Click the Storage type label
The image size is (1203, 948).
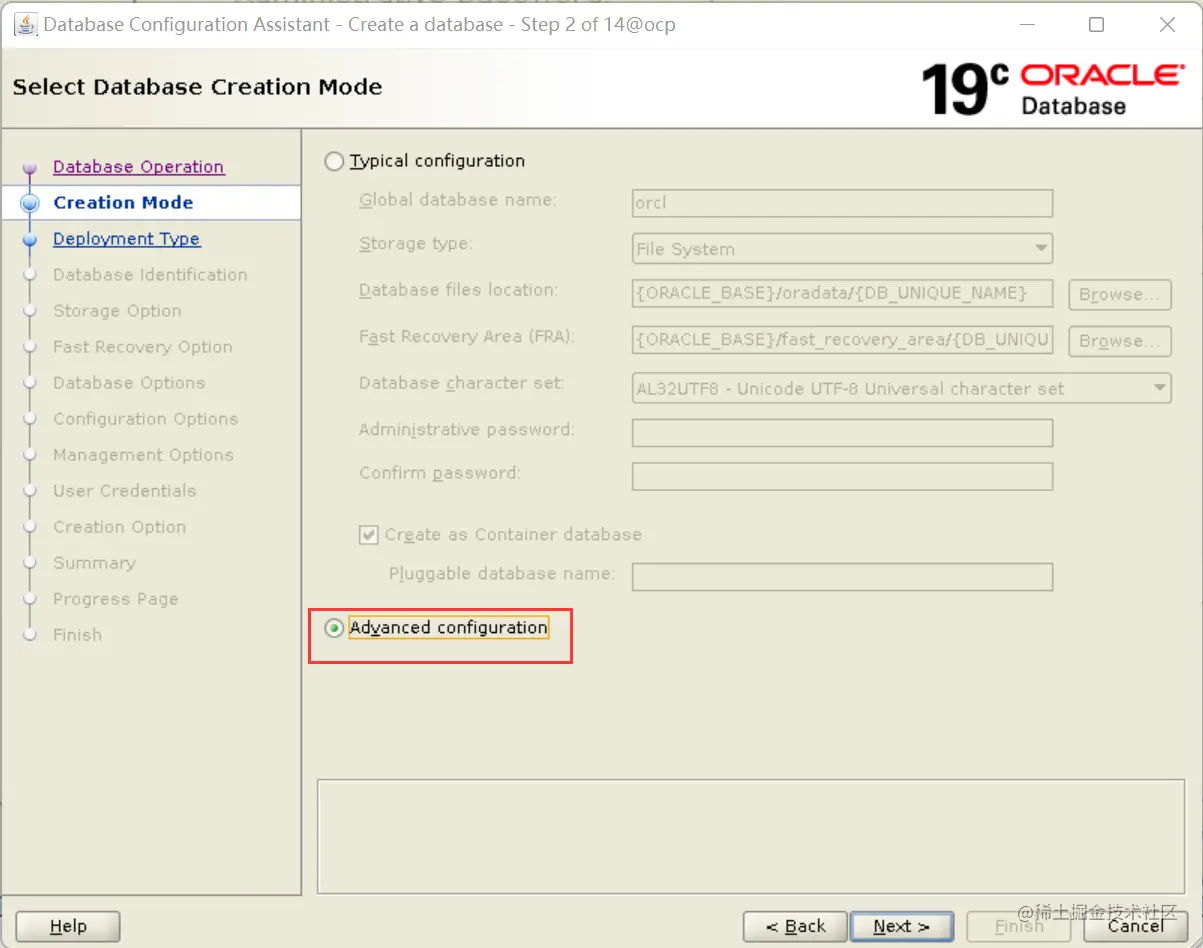click(416, 245)
